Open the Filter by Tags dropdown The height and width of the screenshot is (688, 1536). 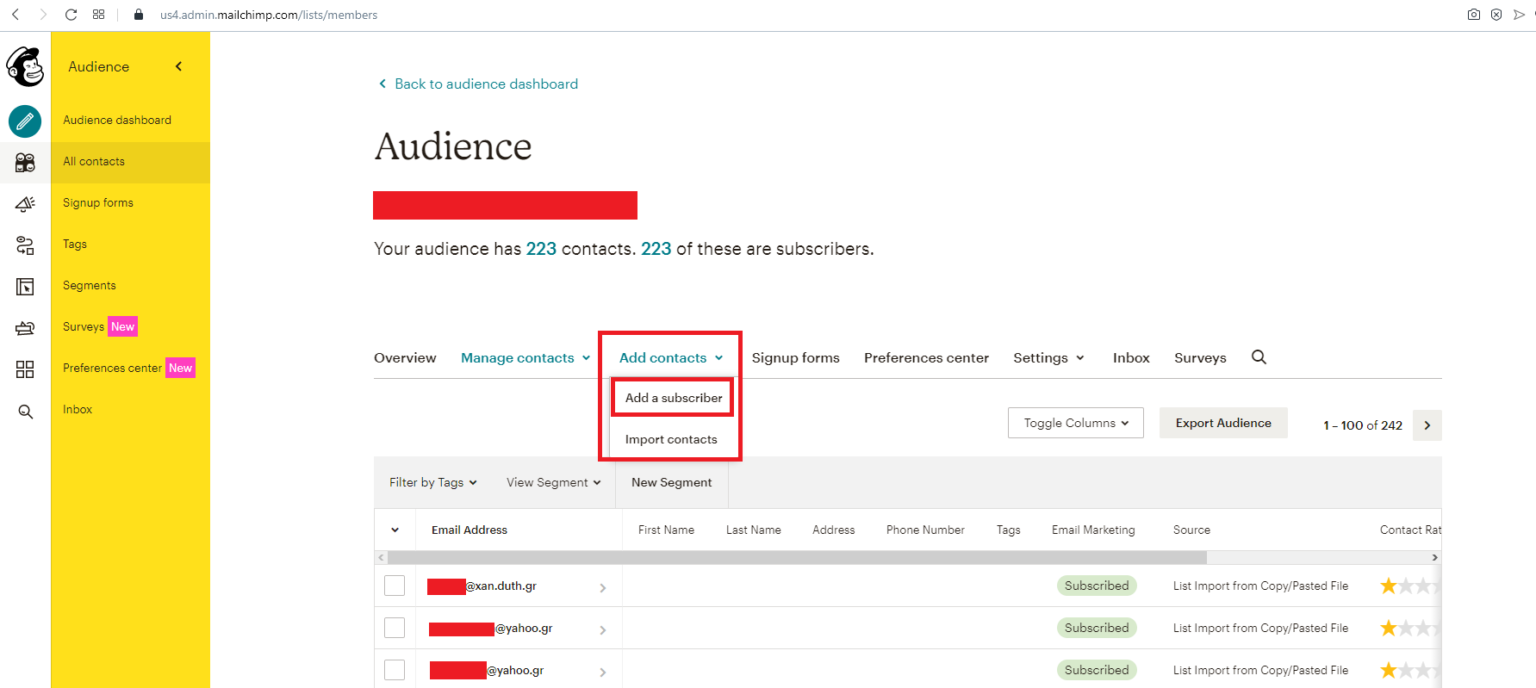tap(433, 482)
